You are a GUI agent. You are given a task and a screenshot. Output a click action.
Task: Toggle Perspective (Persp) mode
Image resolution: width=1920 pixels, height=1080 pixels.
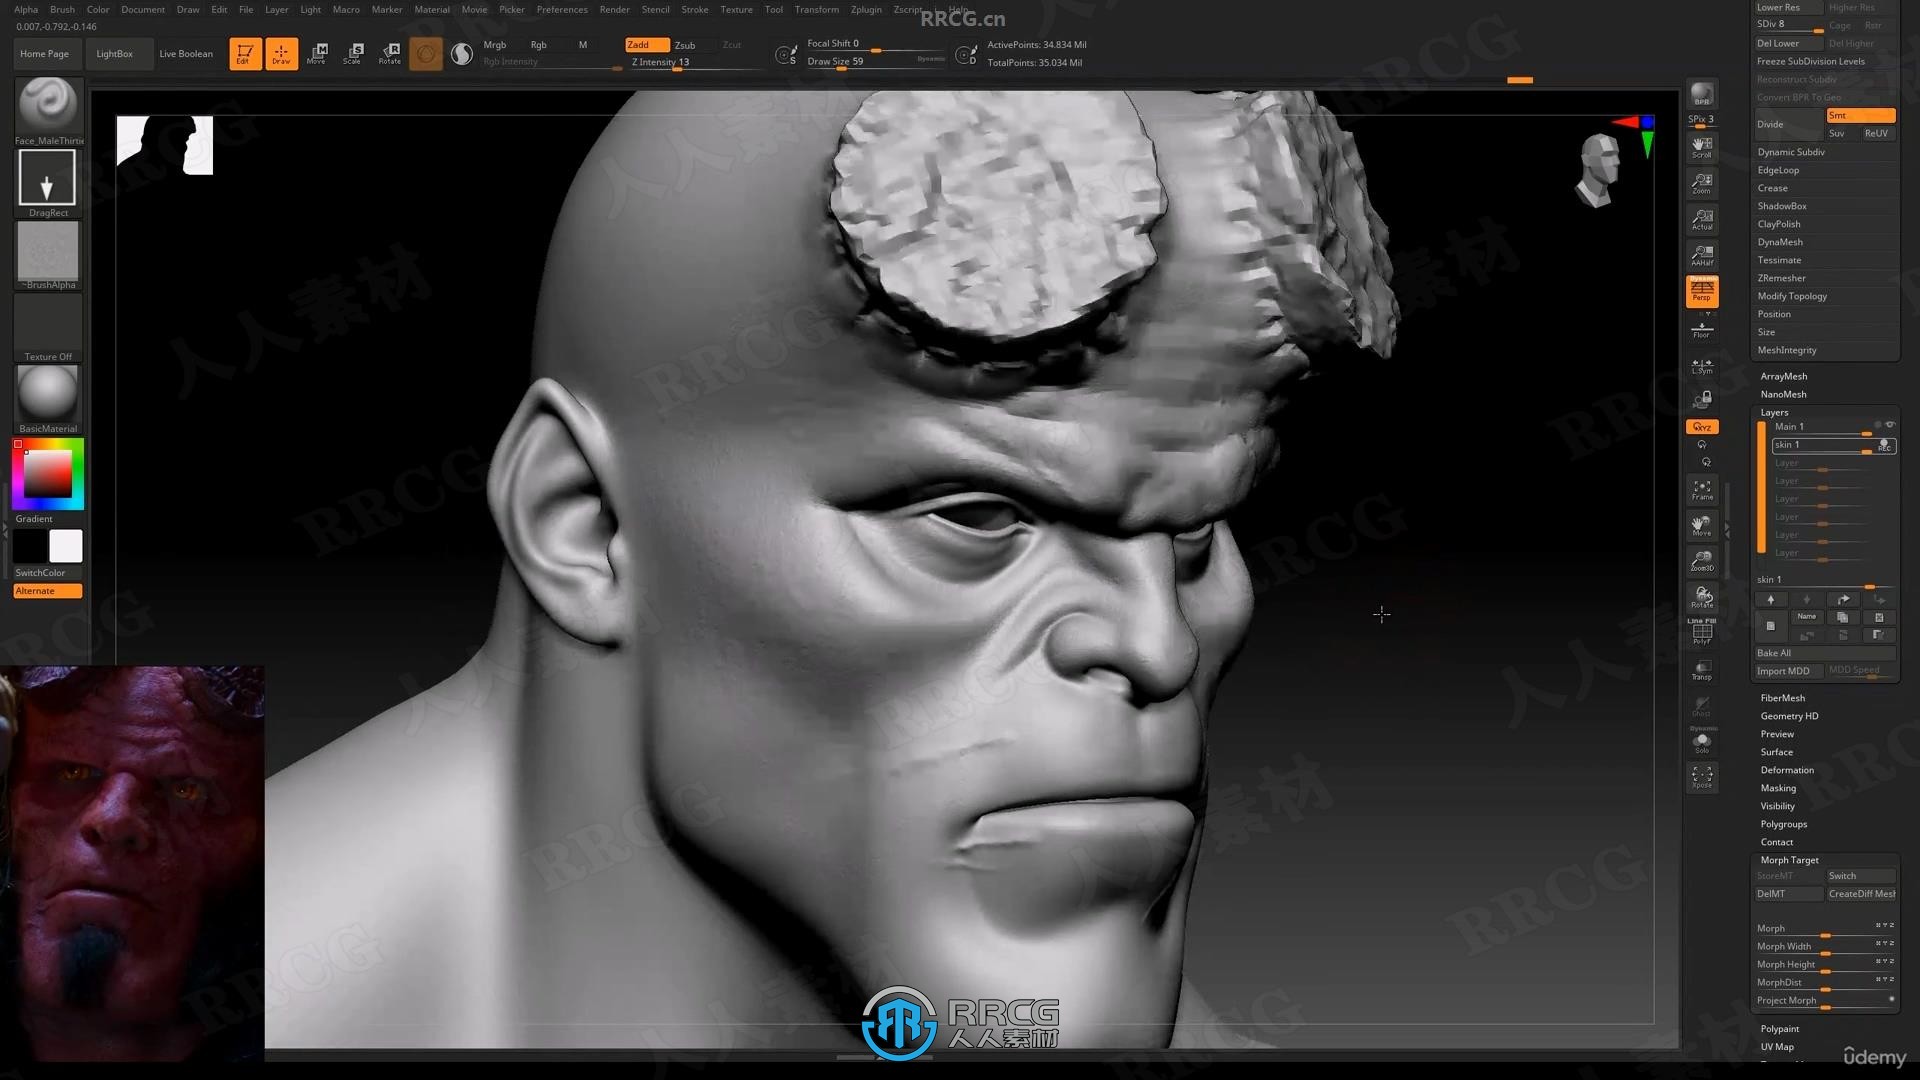[1701, 291]
